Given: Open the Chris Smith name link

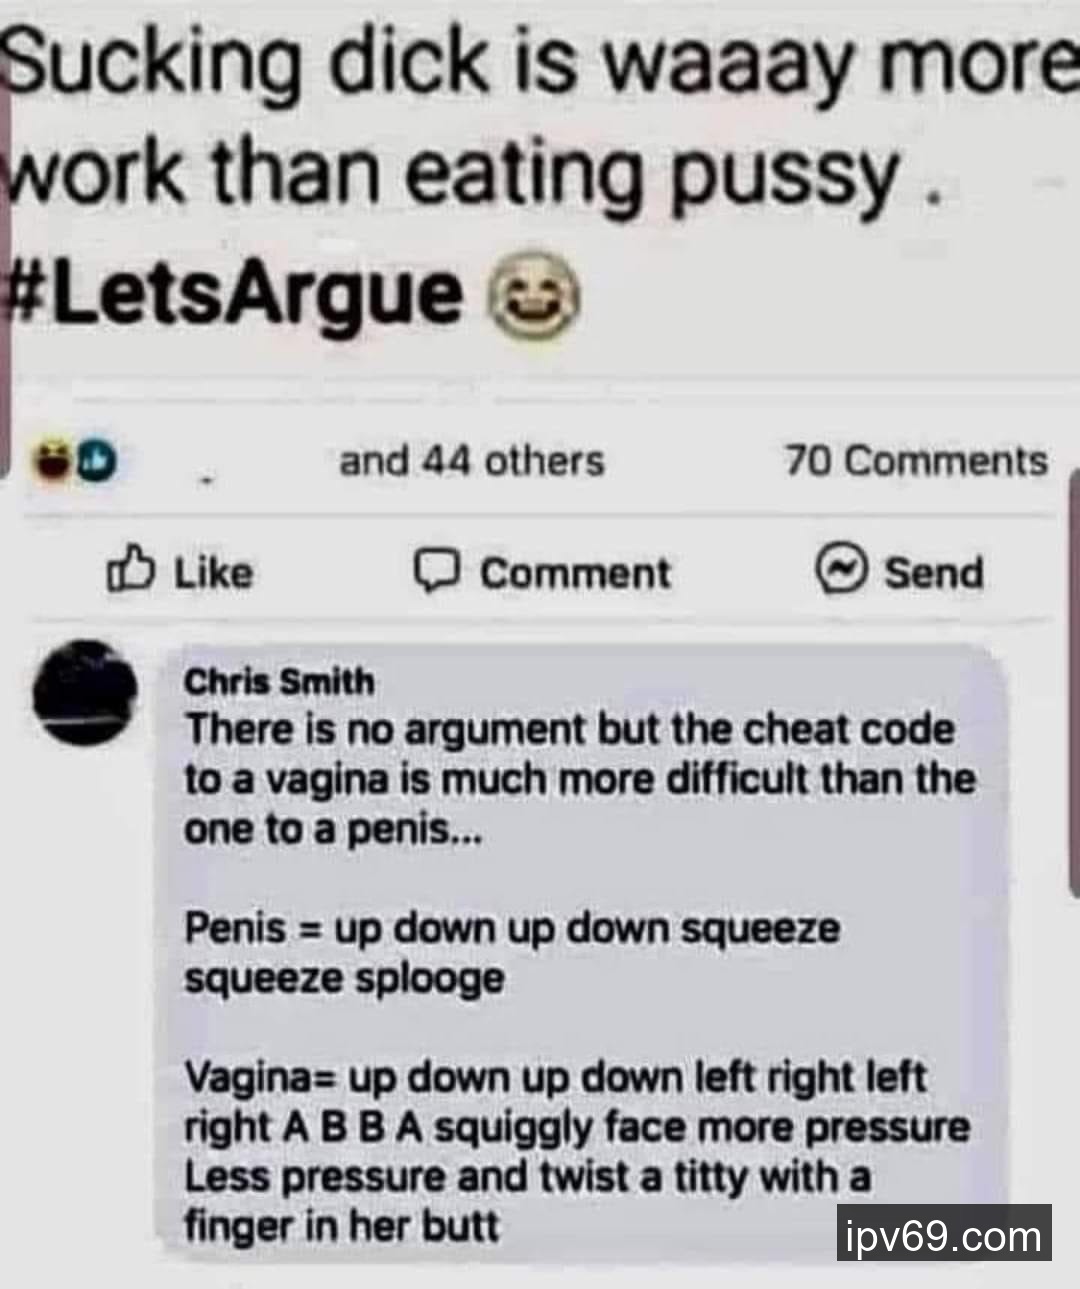Looking at the screenshot, I should tap(279, 682).
